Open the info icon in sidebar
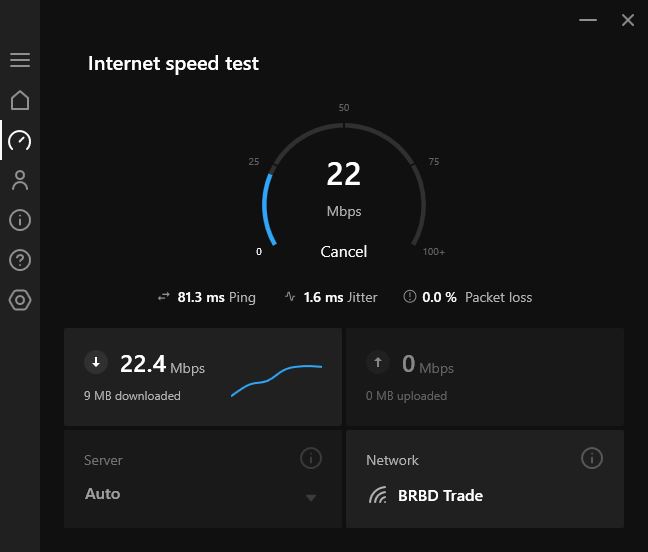 coord(20,220)
